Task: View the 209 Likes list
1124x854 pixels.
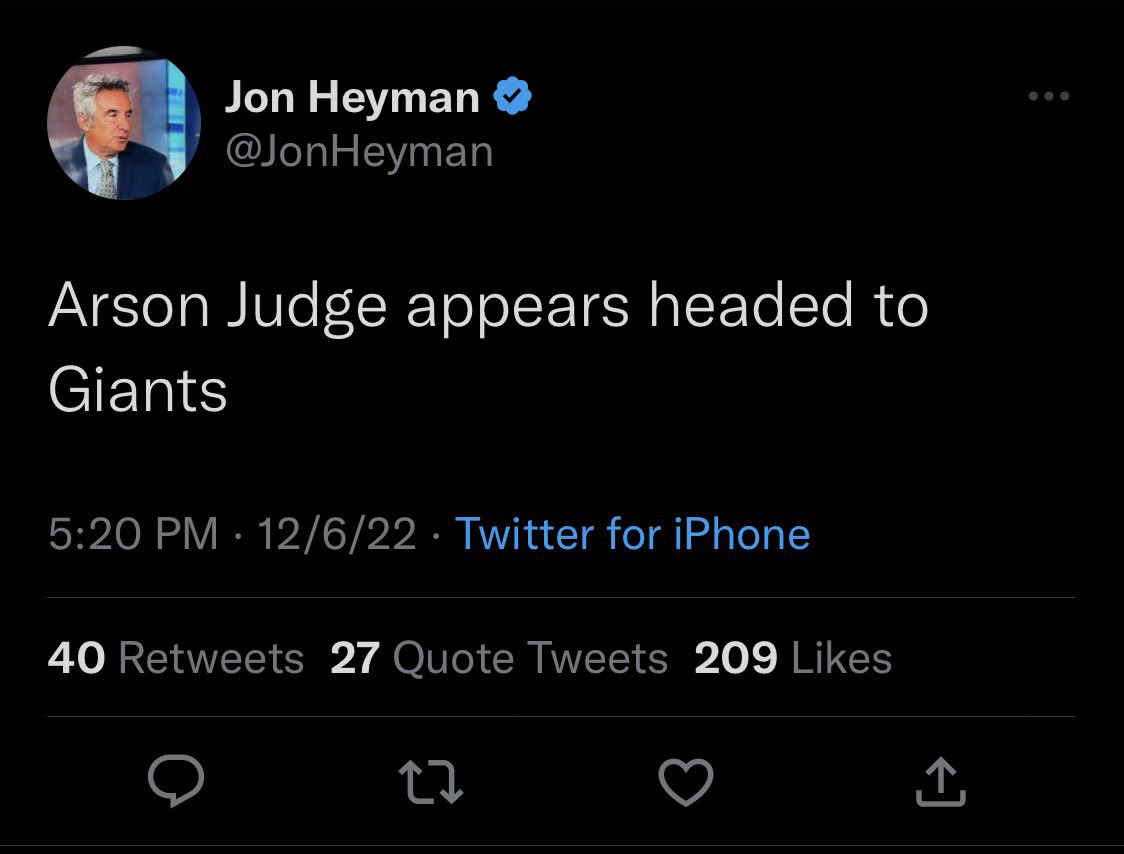Action: pyautogui.click(x=792, y=658)
